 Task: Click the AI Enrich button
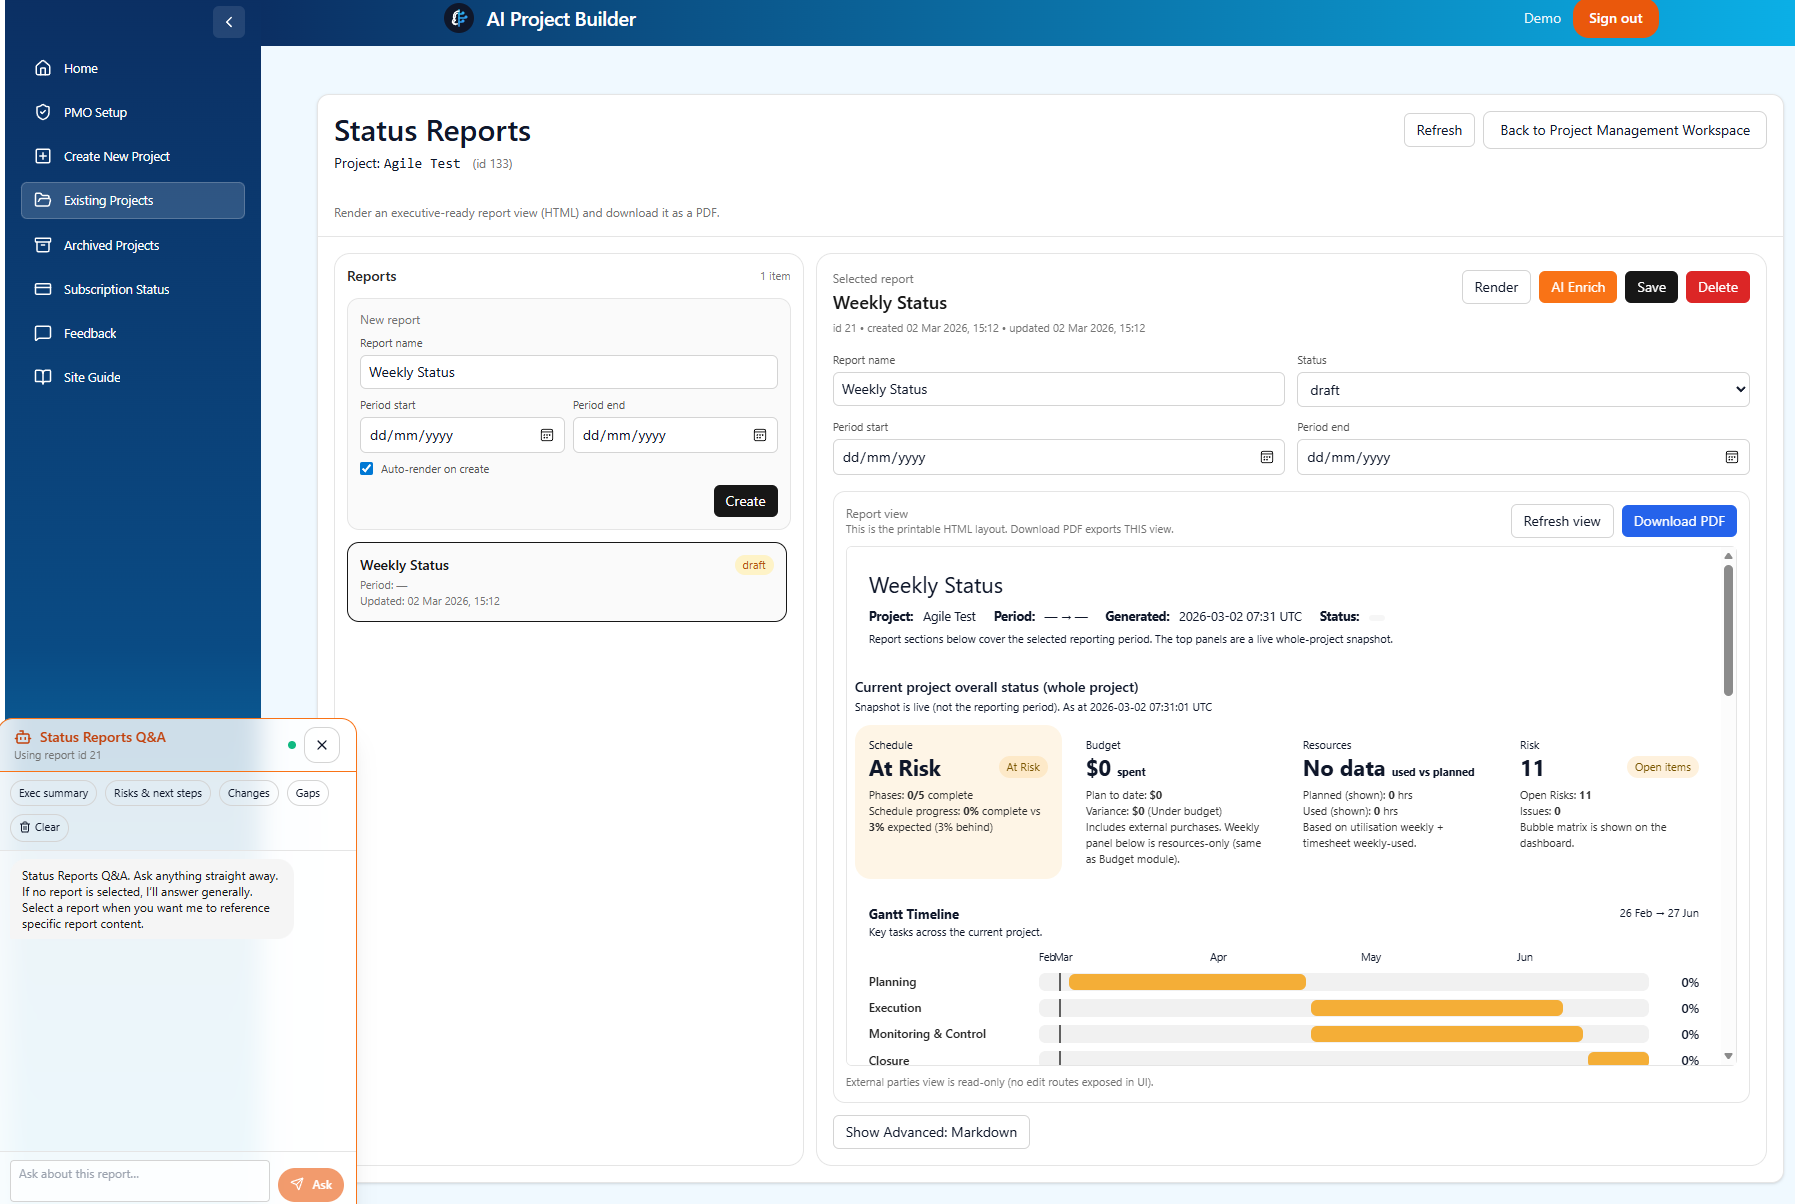1578,287
